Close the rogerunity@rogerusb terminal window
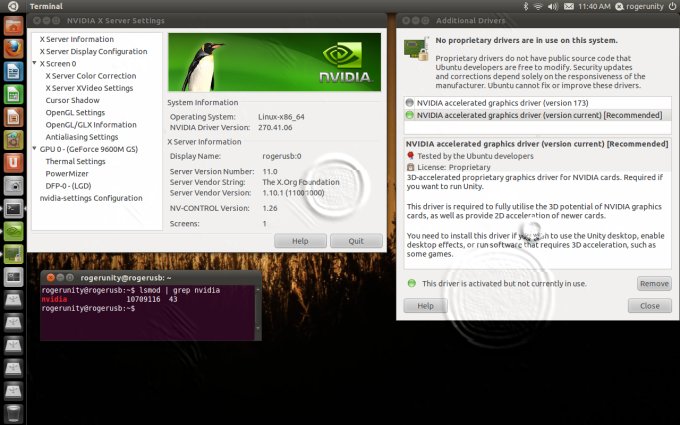Image resolution: width=680 pixels, height=425 pixels. pos(50,278)
